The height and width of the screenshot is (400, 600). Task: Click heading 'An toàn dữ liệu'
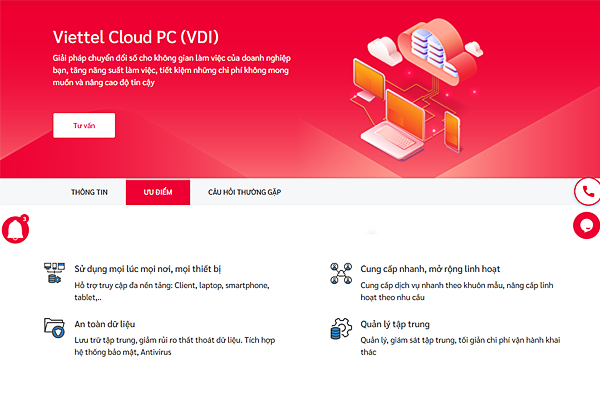105,324
